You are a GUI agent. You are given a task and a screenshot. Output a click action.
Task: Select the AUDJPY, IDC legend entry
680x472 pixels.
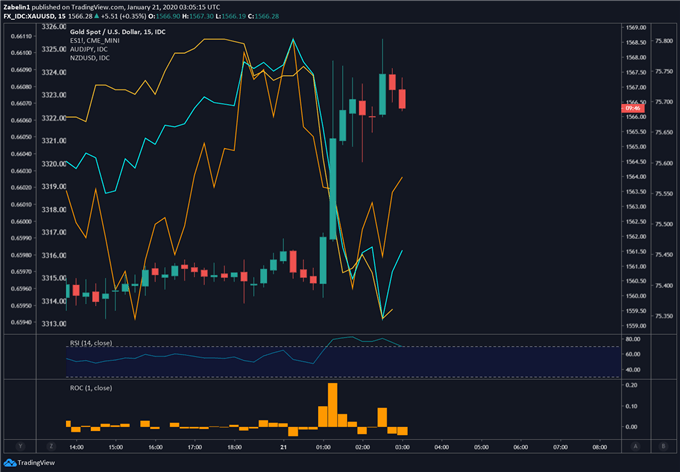click(x=89, y=49)
